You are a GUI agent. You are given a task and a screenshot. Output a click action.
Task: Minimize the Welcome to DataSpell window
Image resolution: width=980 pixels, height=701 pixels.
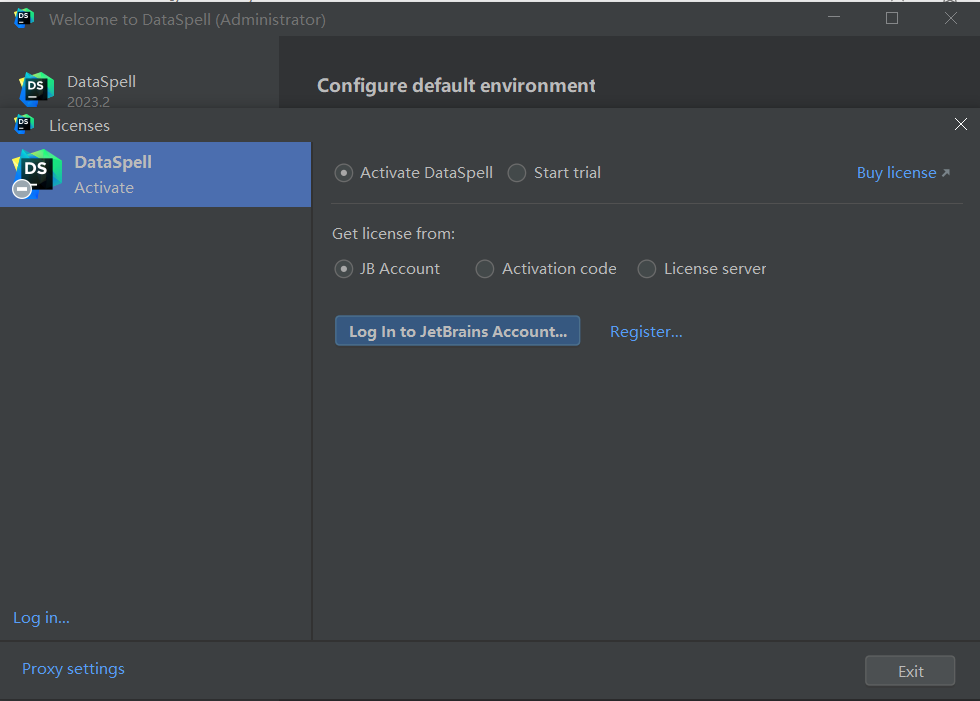tap(833, 18)
